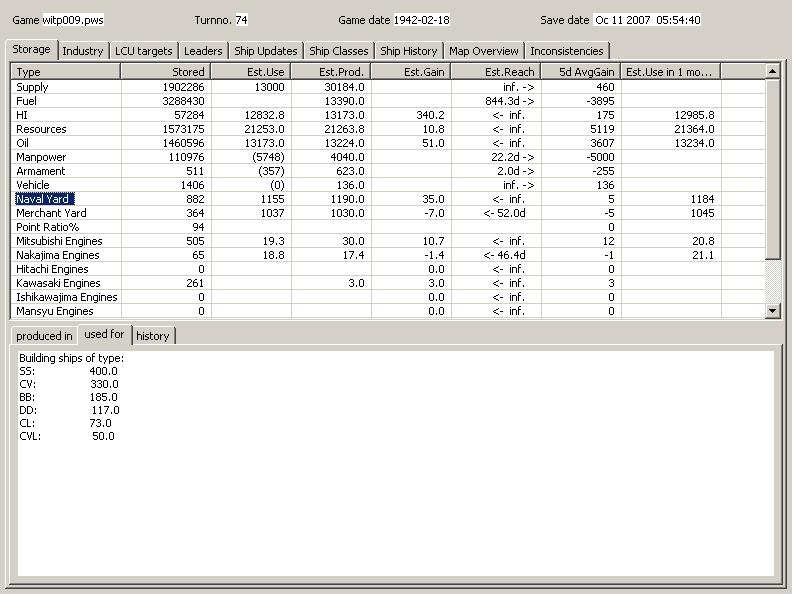
Task: Sort by the Est.Use column header
Action: point(251,72)
